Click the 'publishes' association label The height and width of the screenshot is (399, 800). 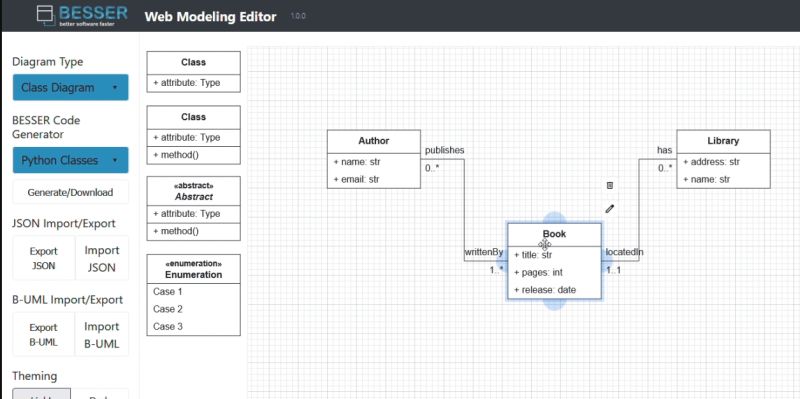click(x=444, y=150)
